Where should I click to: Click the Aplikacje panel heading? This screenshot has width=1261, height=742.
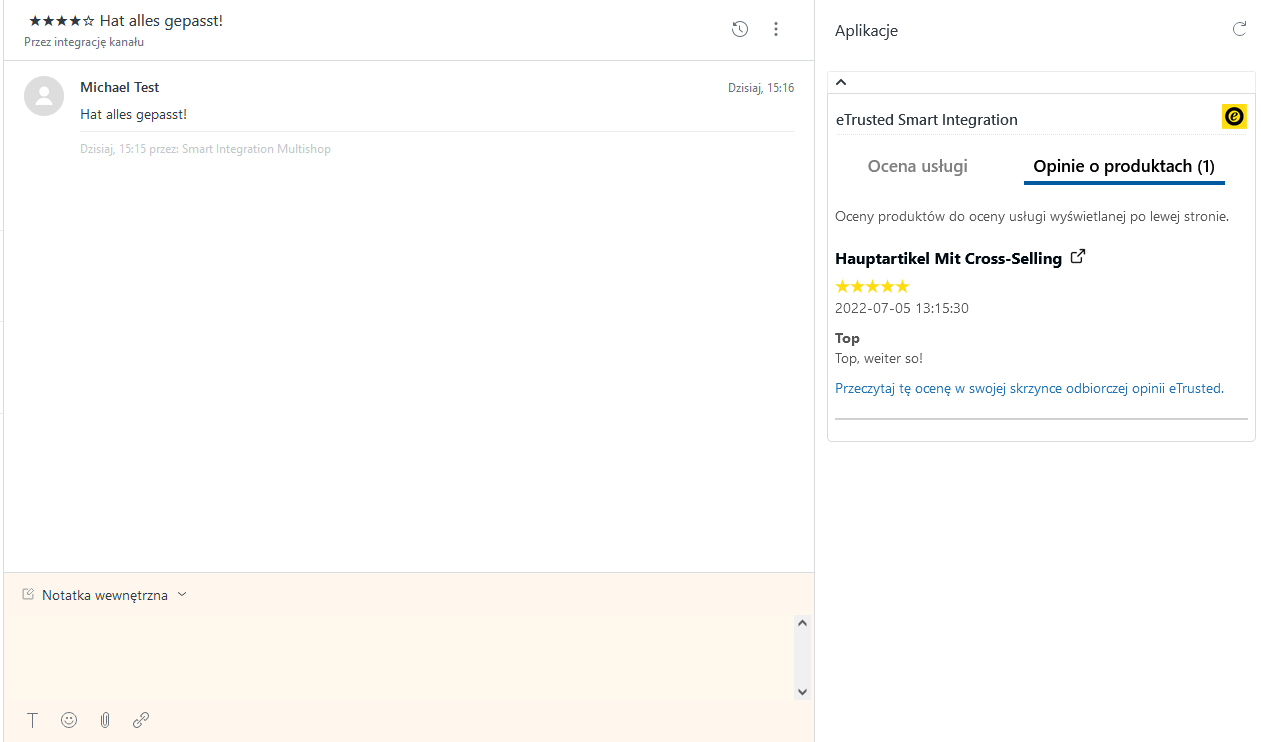click(x=866, y=31)
